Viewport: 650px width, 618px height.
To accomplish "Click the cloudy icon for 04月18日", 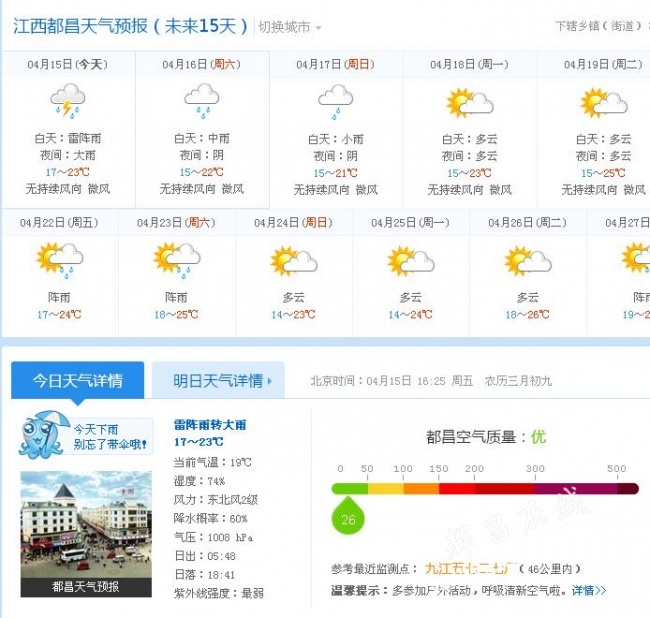I will [x=470, y=102].
